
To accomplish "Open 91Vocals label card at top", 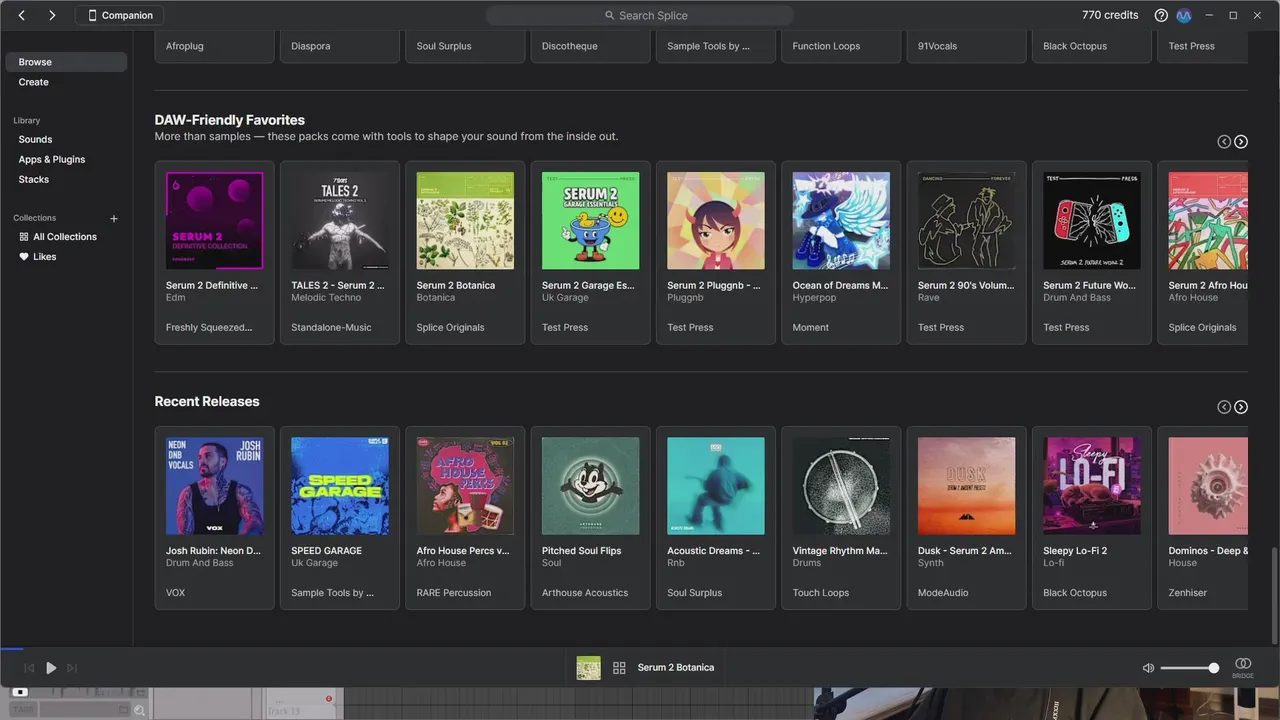I will (x=967, y=46).
